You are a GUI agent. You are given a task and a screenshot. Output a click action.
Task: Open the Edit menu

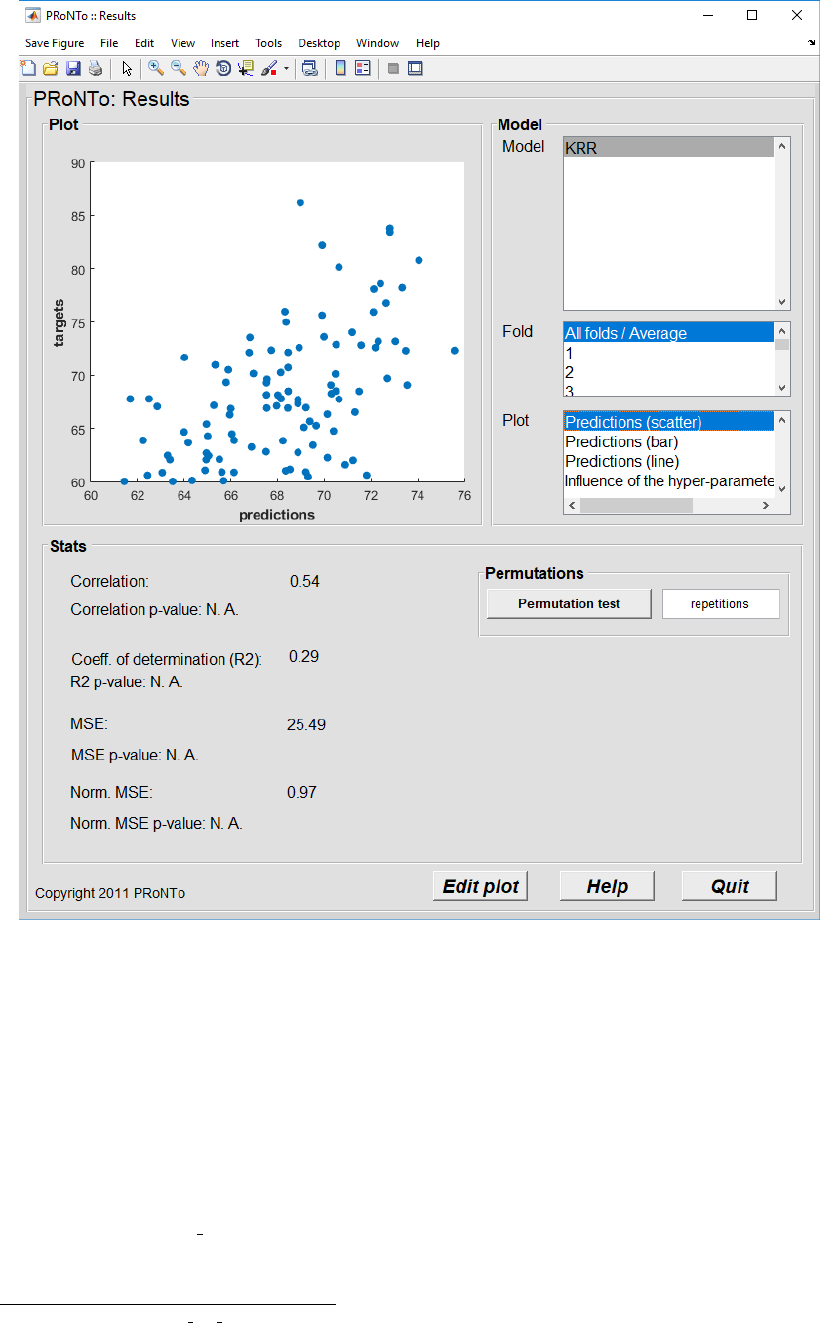[x=145, y=43]
